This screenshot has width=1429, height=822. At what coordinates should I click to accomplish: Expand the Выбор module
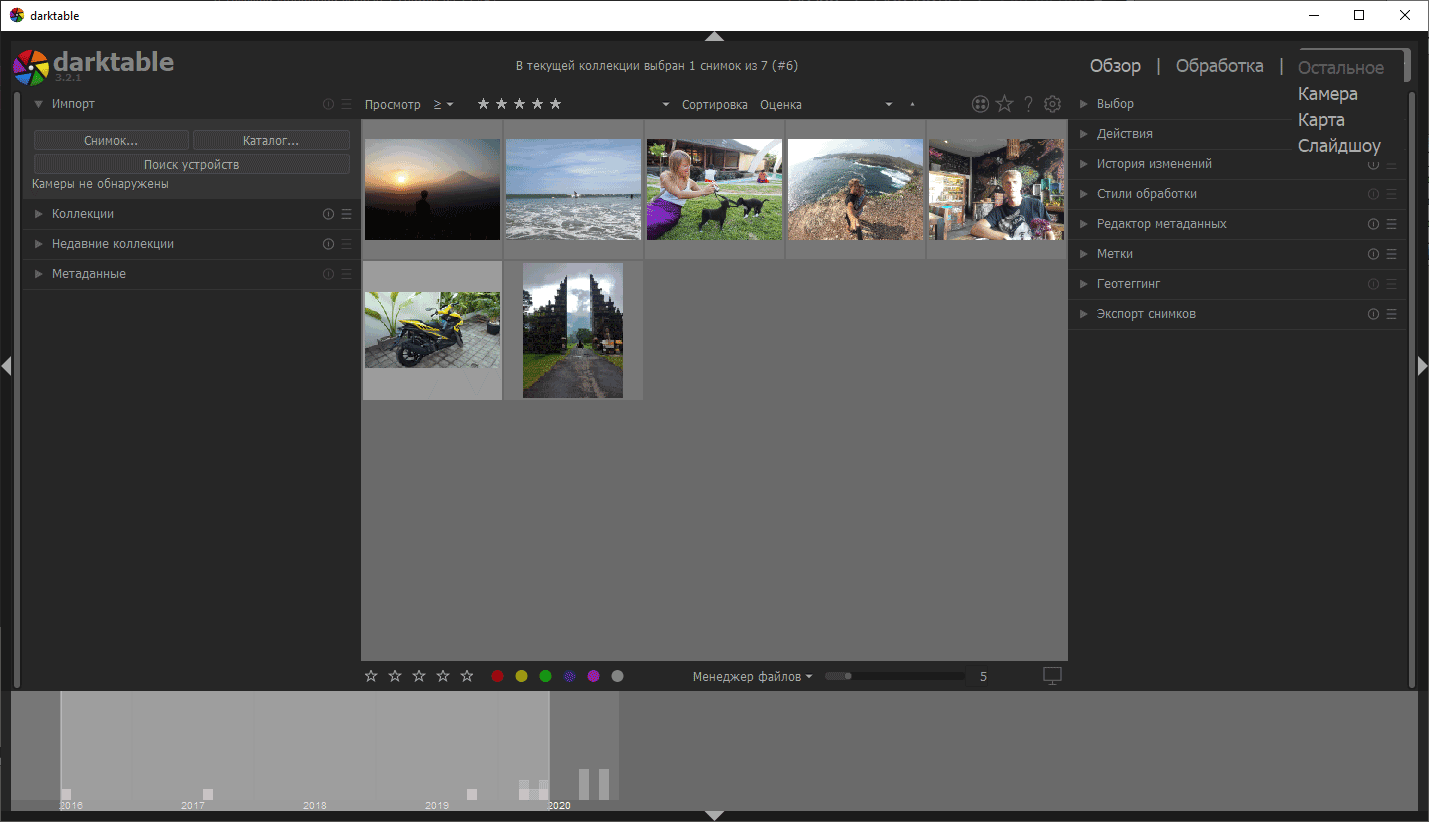pyautogui.click(x=1084, y=104)
